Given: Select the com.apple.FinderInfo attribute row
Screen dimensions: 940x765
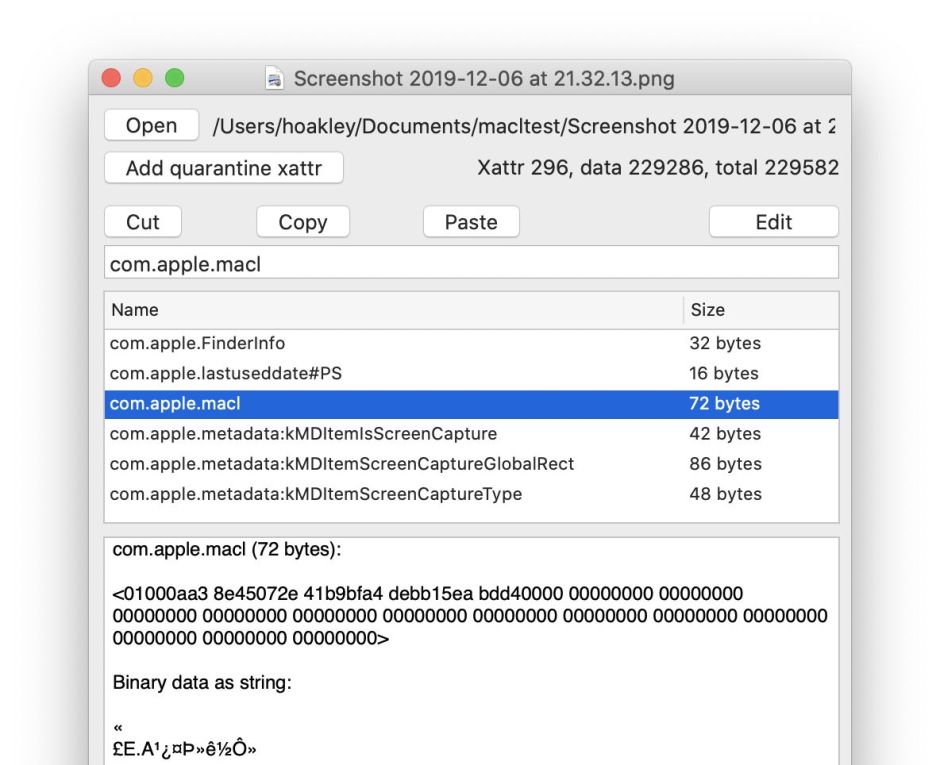Looking at the screenshot, I should pos(300,342).
